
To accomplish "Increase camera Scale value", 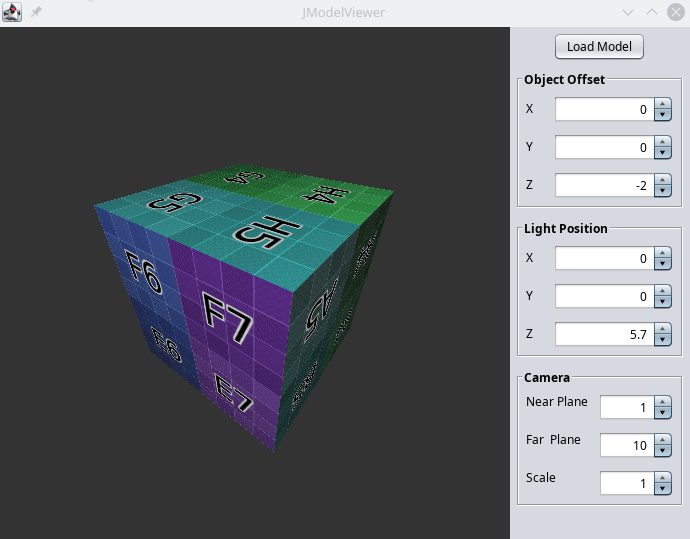I will point(663,478).
